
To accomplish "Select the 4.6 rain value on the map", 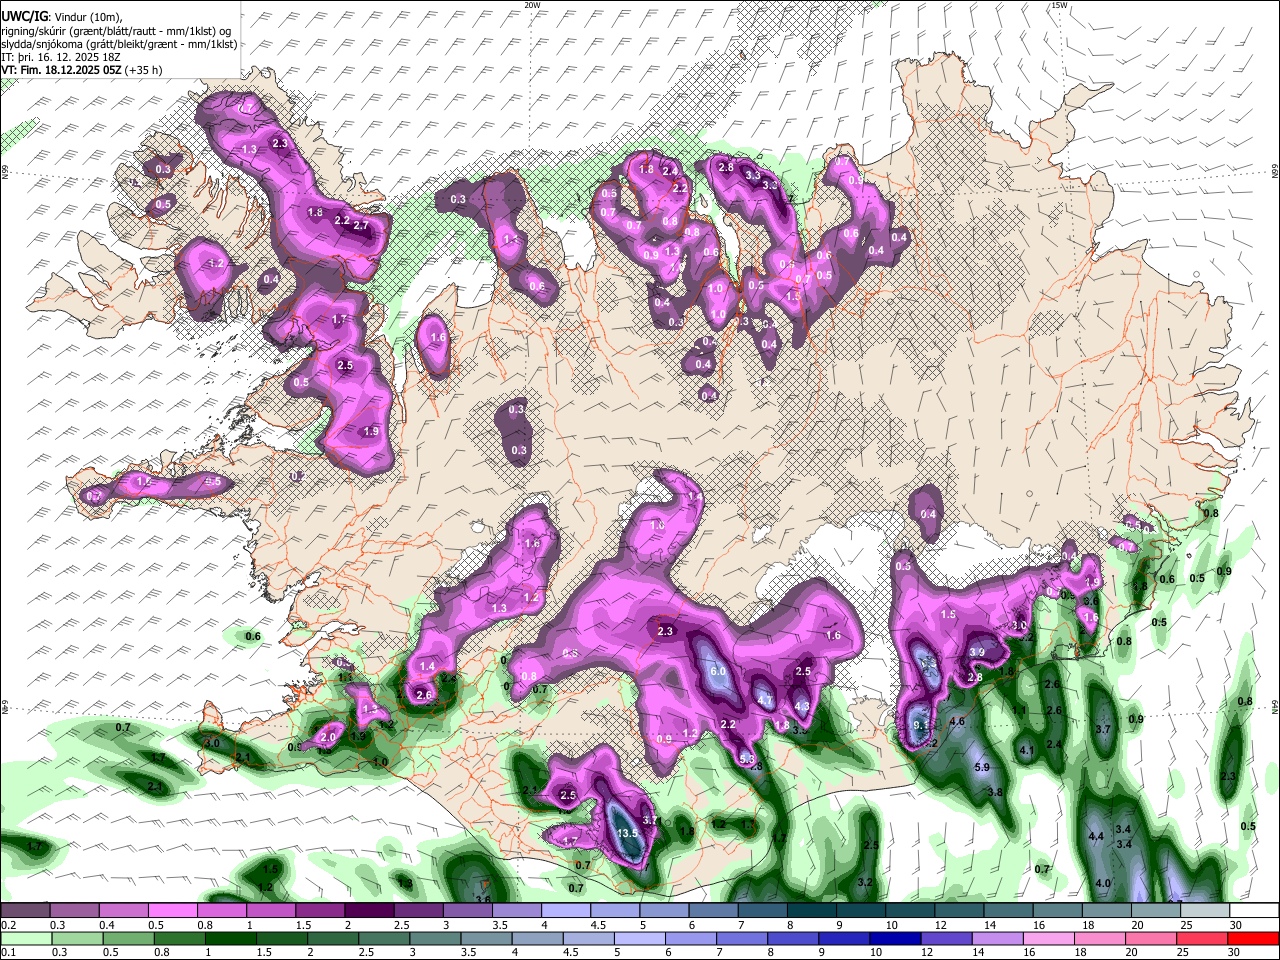I will pyautogui.click(x=956, y=721).
